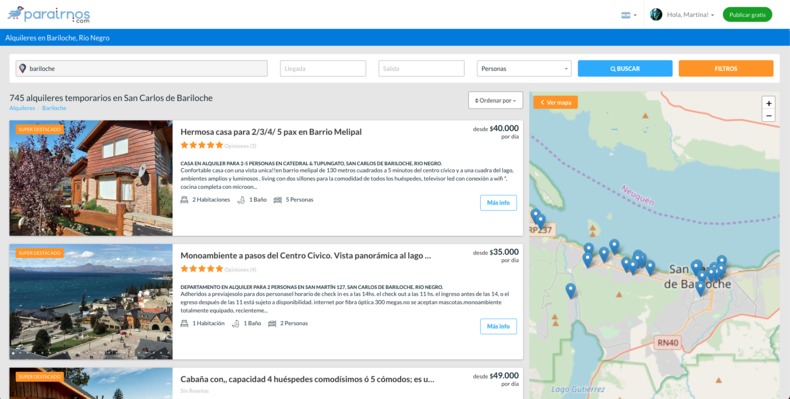Focus the Salida date field
Screen dimensions: 790x399
421,69
